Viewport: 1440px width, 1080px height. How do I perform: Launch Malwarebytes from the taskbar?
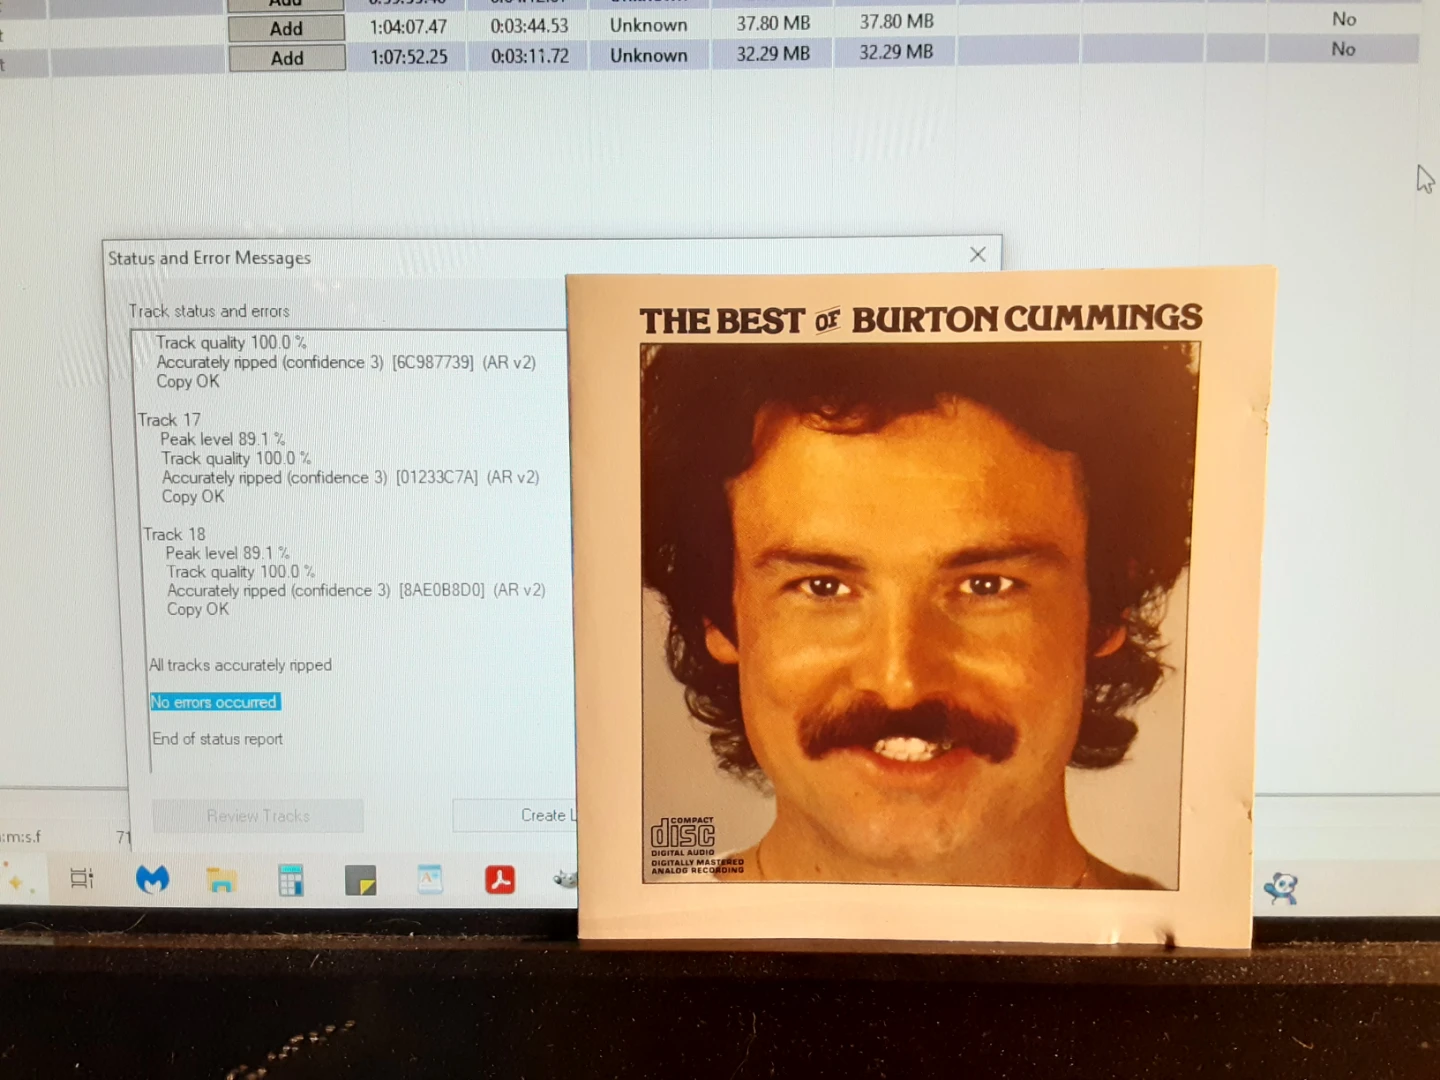(x=152, y=879)
